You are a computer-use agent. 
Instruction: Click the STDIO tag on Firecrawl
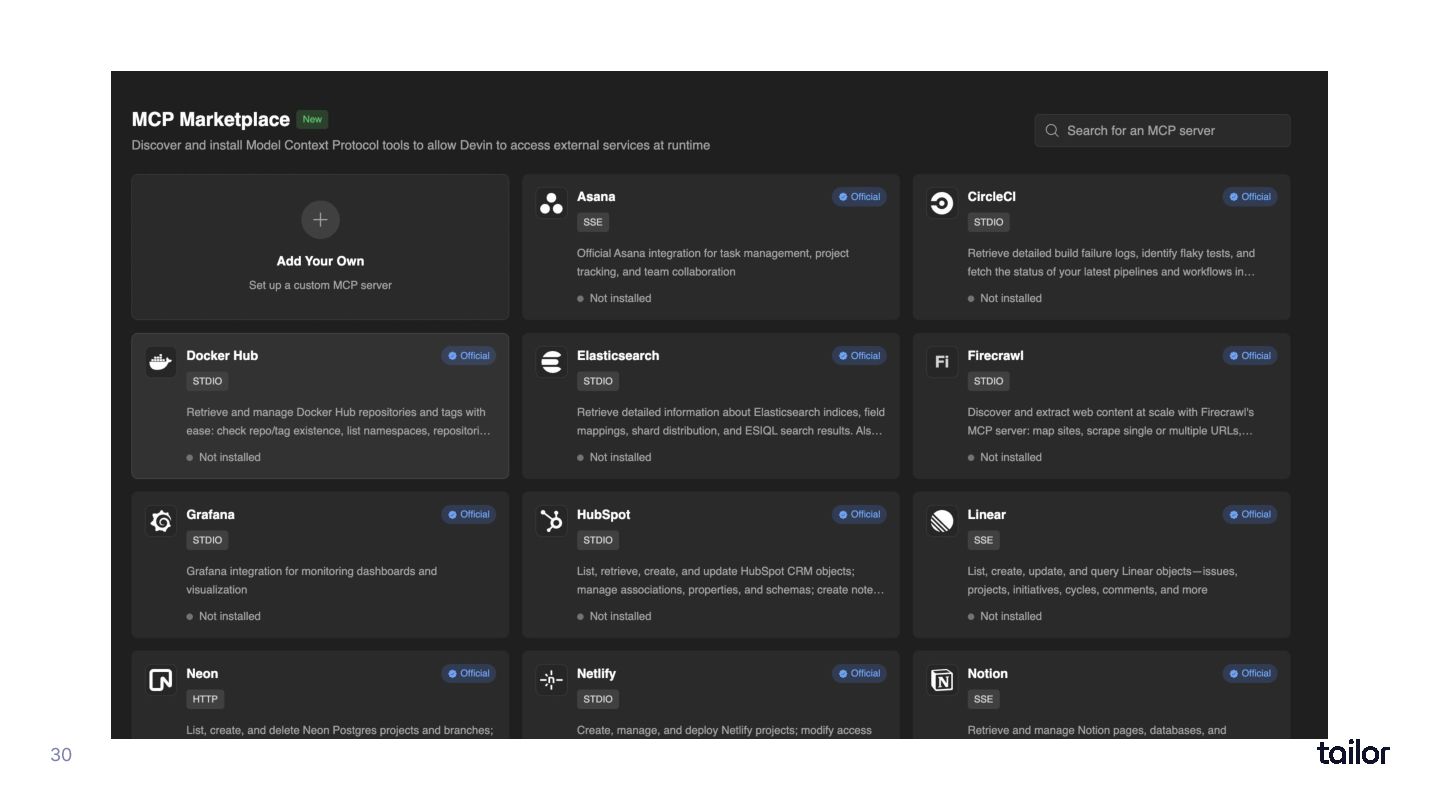[x=988, y=381]
